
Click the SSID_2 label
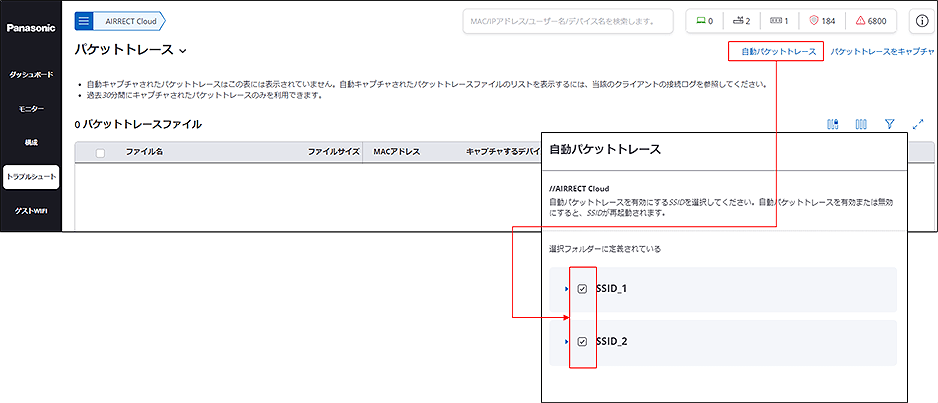point(611,341)
